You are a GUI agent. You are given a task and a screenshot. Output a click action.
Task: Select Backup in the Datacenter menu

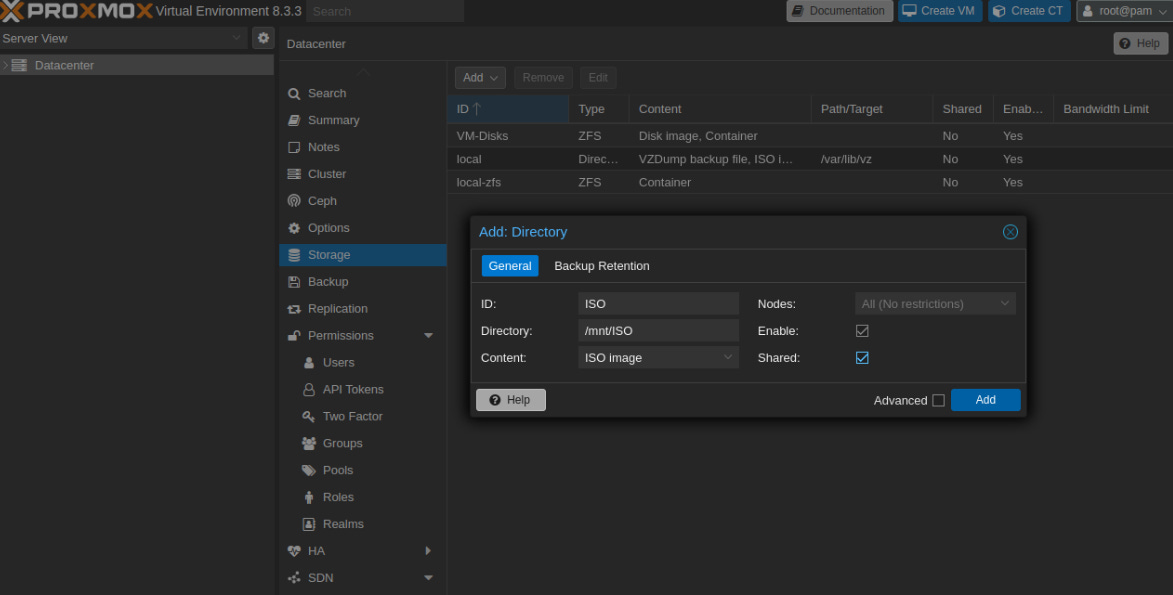(363, 282)
